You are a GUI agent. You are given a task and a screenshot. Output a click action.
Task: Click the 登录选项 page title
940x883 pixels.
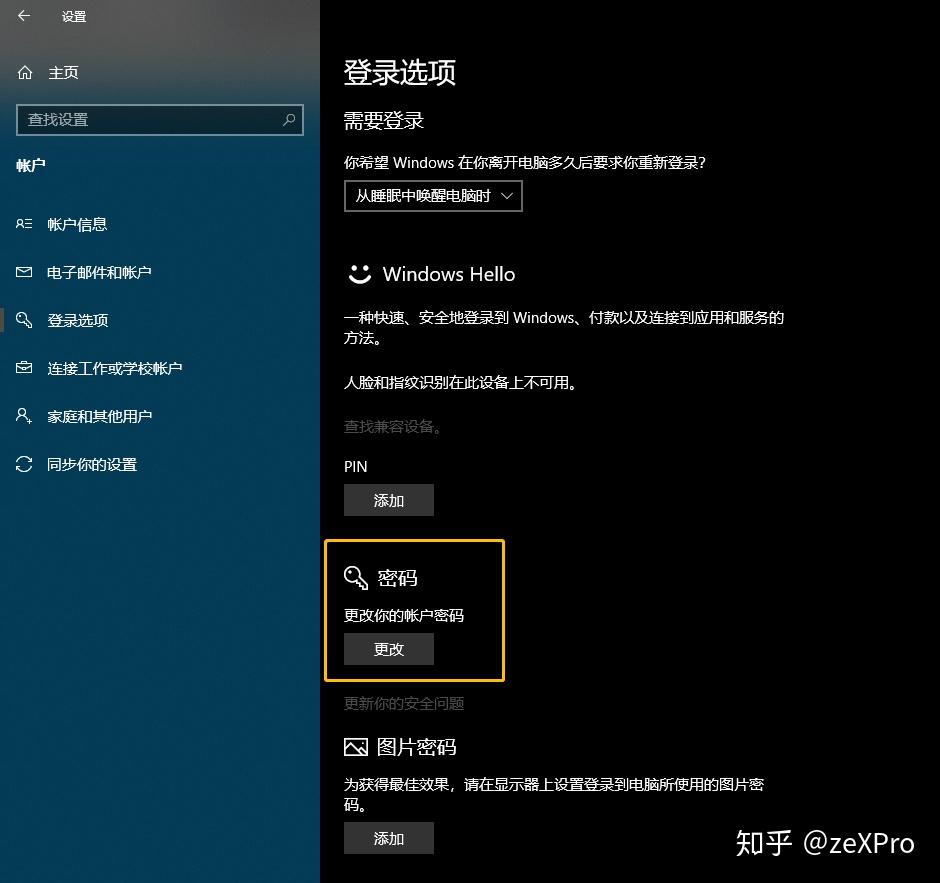coord(400,72)
